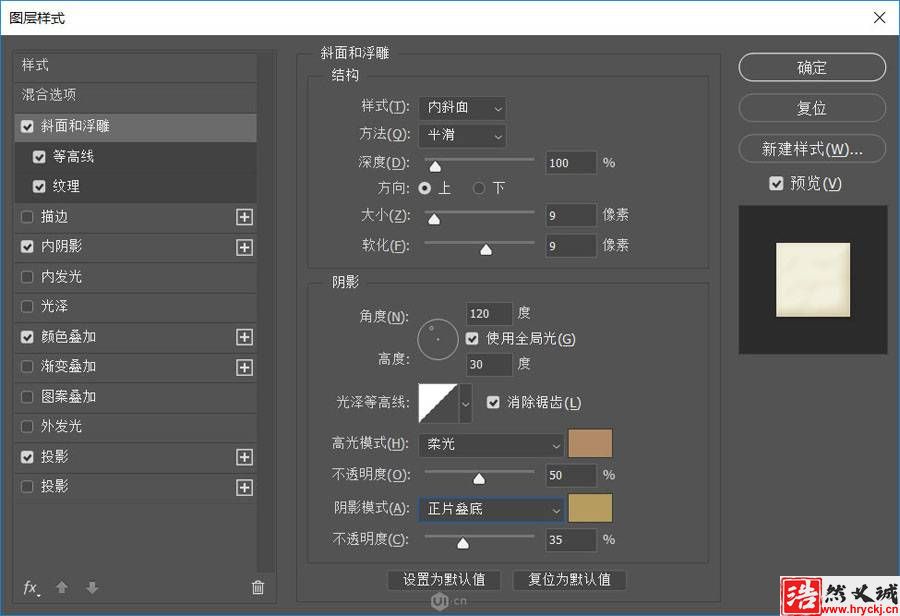Image resolution: width=900 pixels, height=616 pixels.
Task: Open 混合选项 settings
Action: 135,95
